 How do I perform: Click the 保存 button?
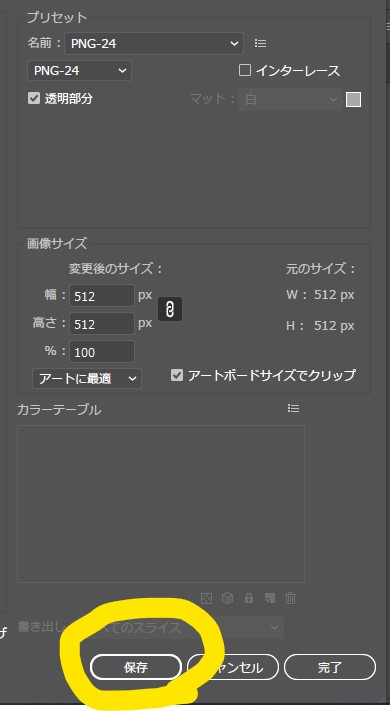point(136,667)
